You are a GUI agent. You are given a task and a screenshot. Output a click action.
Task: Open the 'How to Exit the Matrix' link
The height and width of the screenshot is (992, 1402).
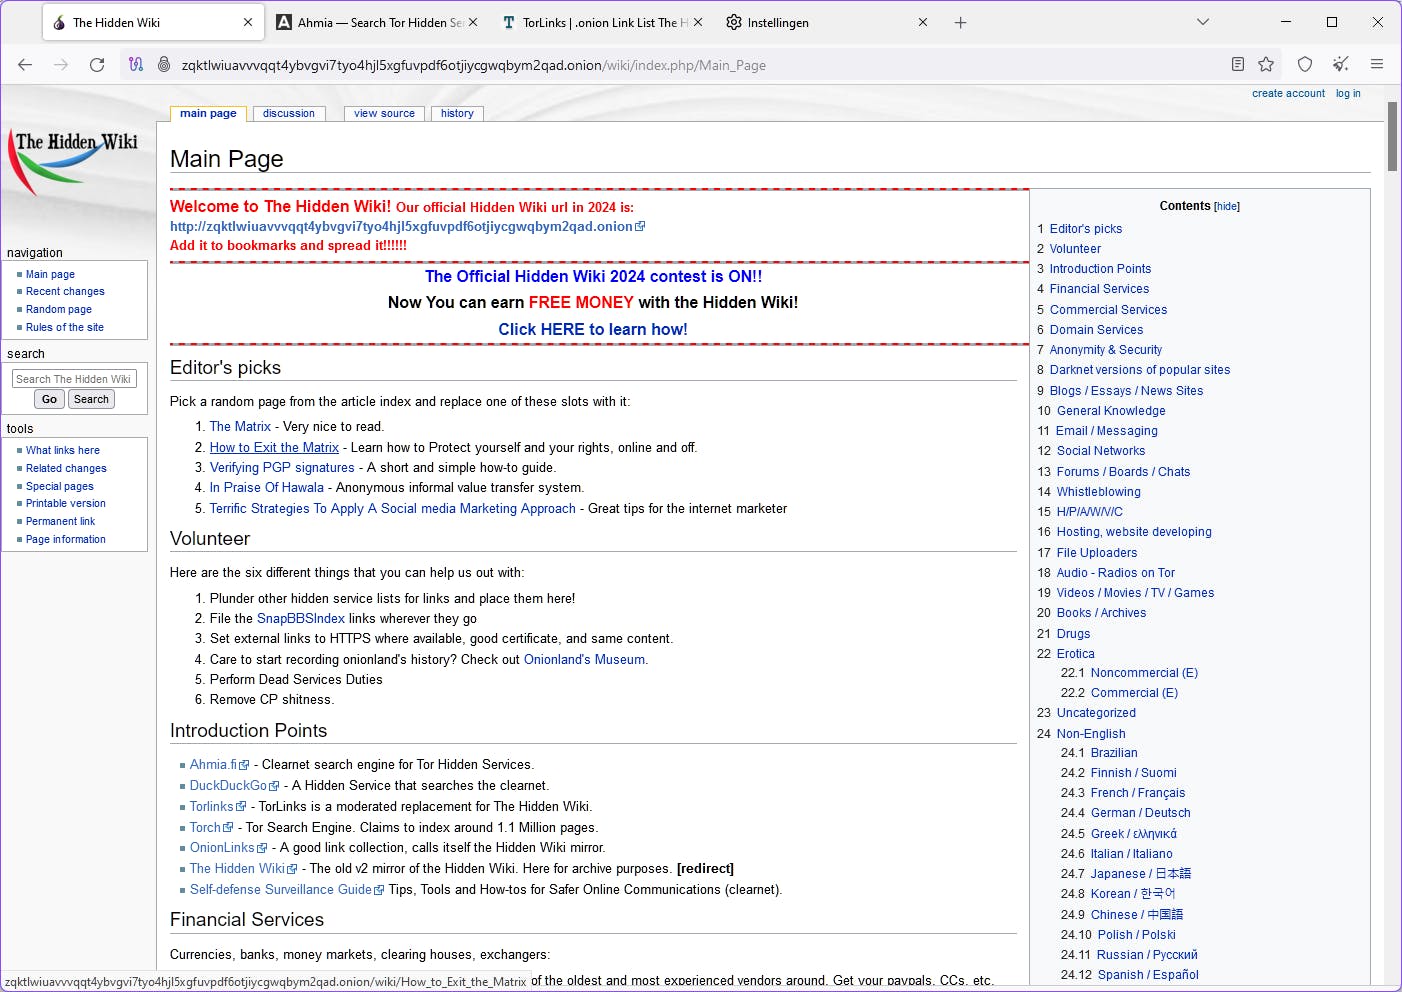[274, 448]
